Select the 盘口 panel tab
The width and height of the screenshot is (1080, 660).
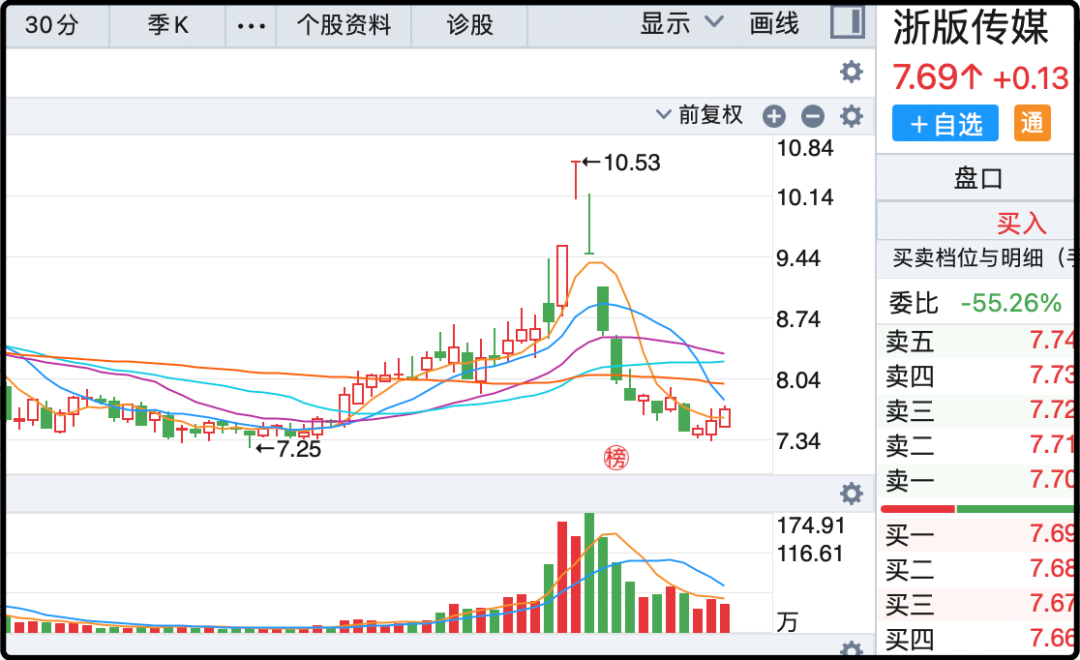click(x=977, y=179)
